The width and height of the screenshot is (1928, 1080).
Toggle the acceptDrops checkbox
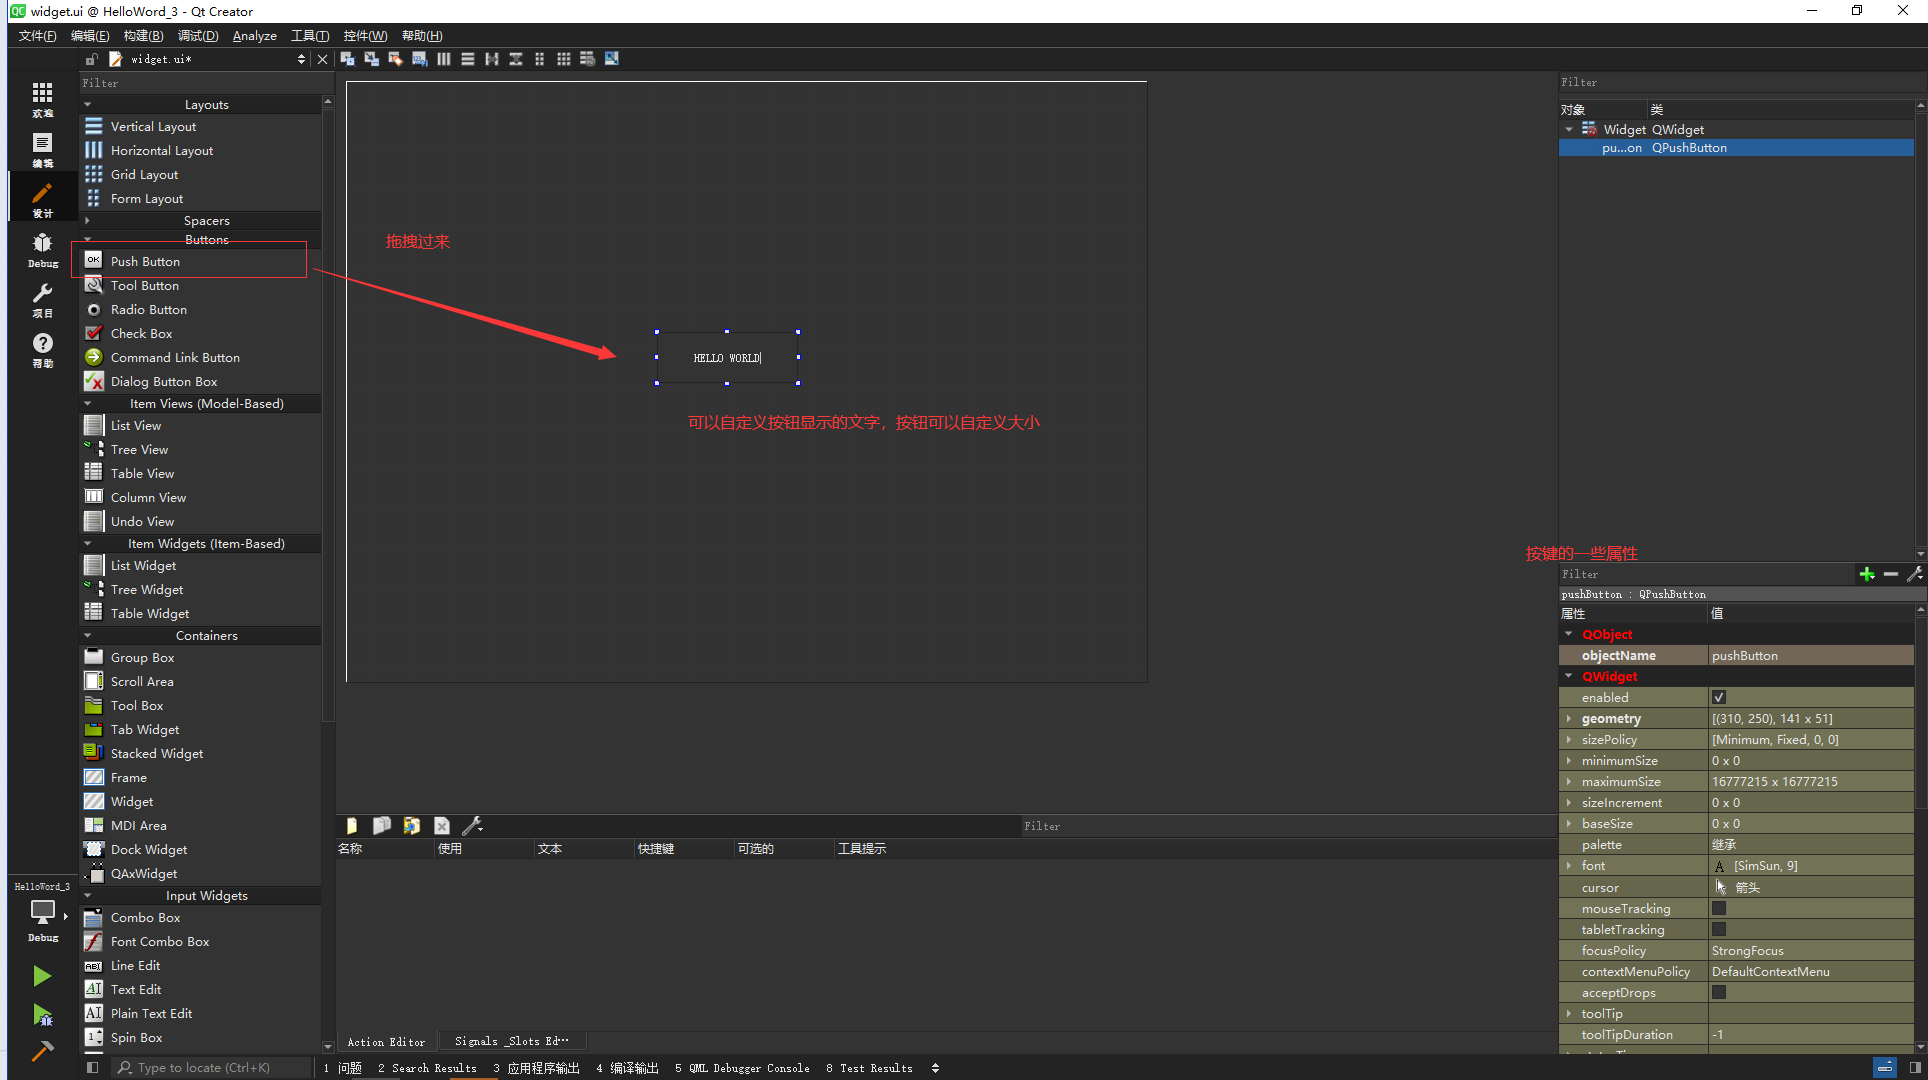pos(1719,993)
